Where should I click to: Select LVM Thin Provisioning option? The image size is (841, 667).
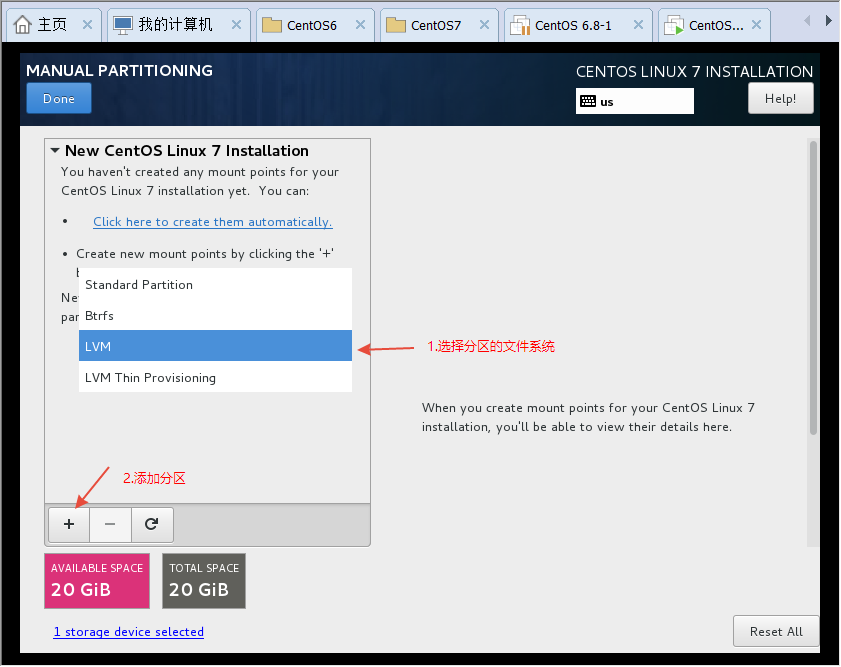point(215,377)
